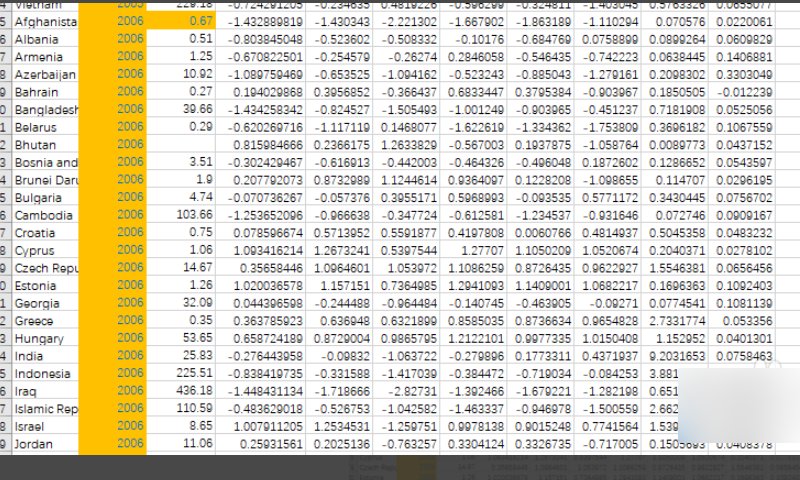Click cell 1.27707 in Cyprus row
Image resolution: width=800 pixels, height=480 pixels.
pyautogui.click(x=473, y=250)
